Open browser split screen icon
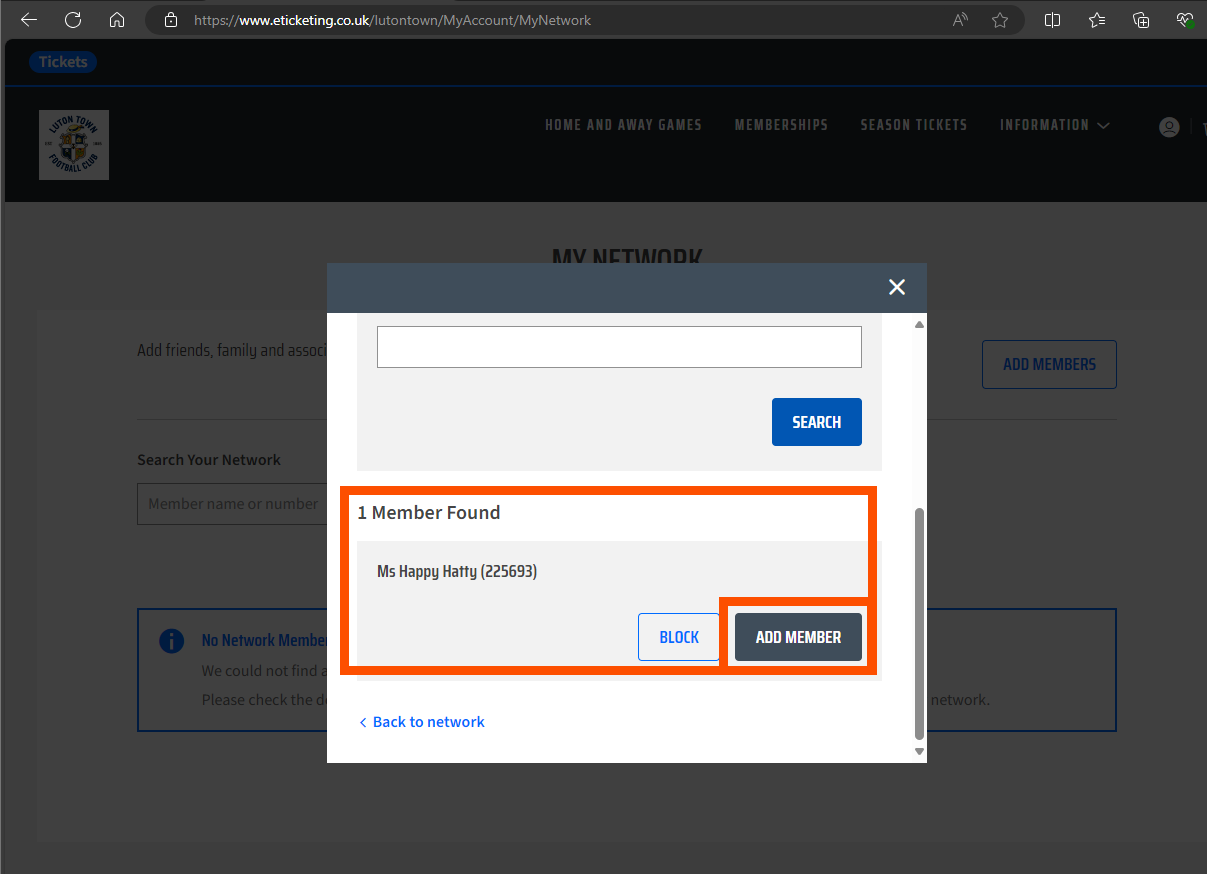 1052,20
